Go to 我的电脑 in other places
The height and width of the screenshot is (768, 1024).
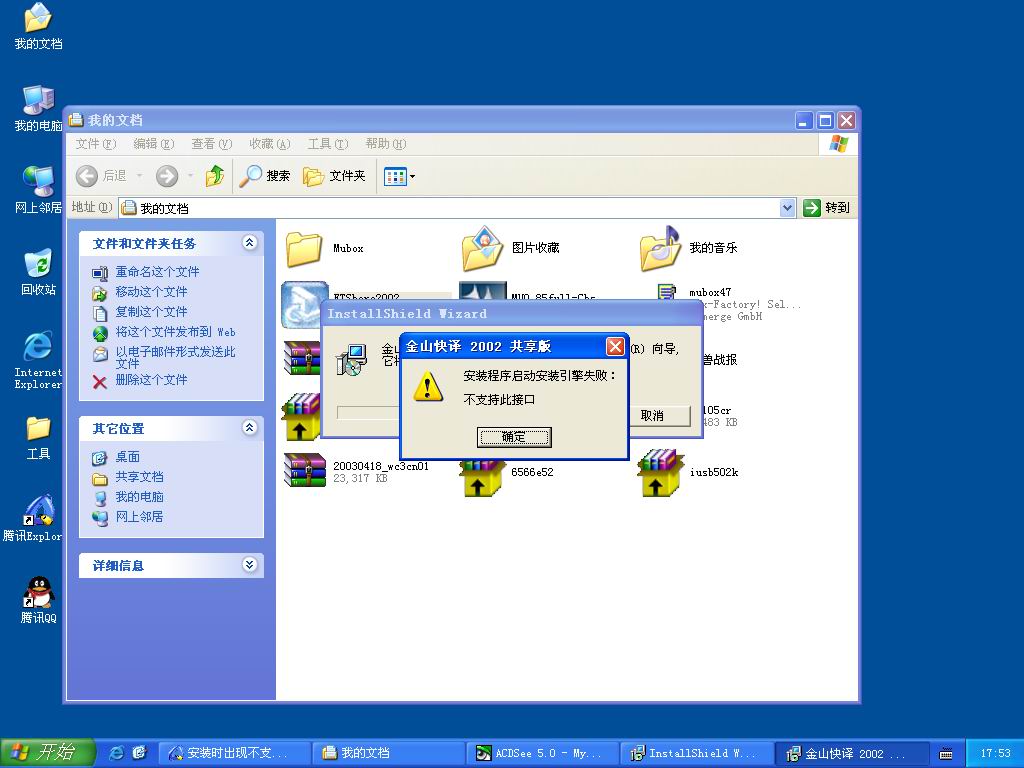click(139, 497)
